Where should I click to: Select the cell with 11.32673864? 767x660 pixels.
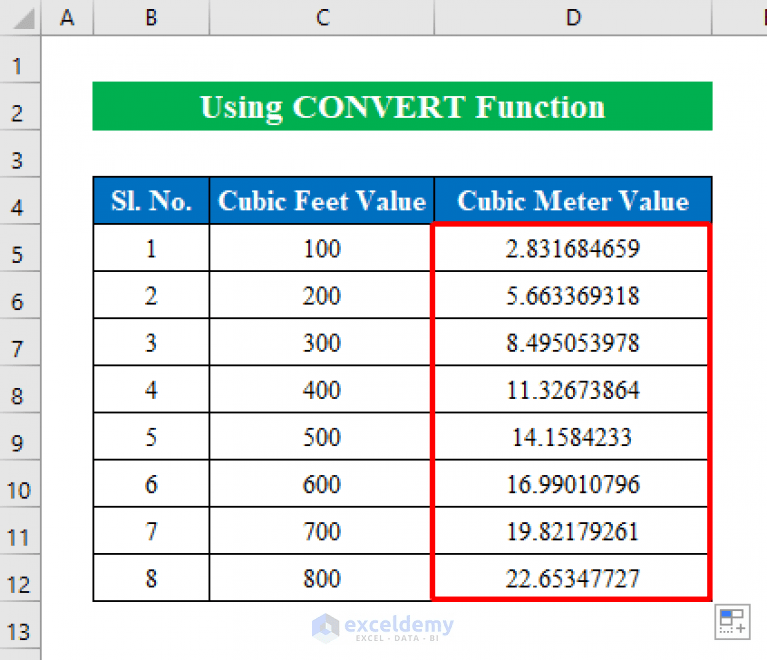tap(573, 389)
